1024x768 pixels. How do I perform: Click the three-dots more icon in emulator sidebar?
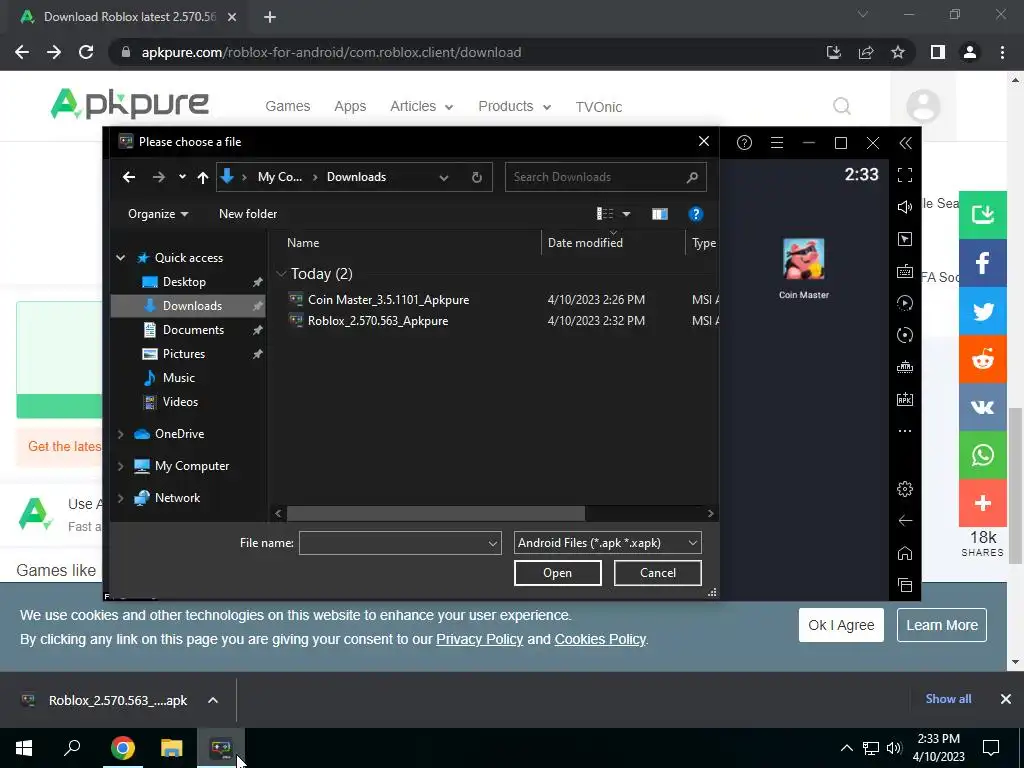click(904, 431)
